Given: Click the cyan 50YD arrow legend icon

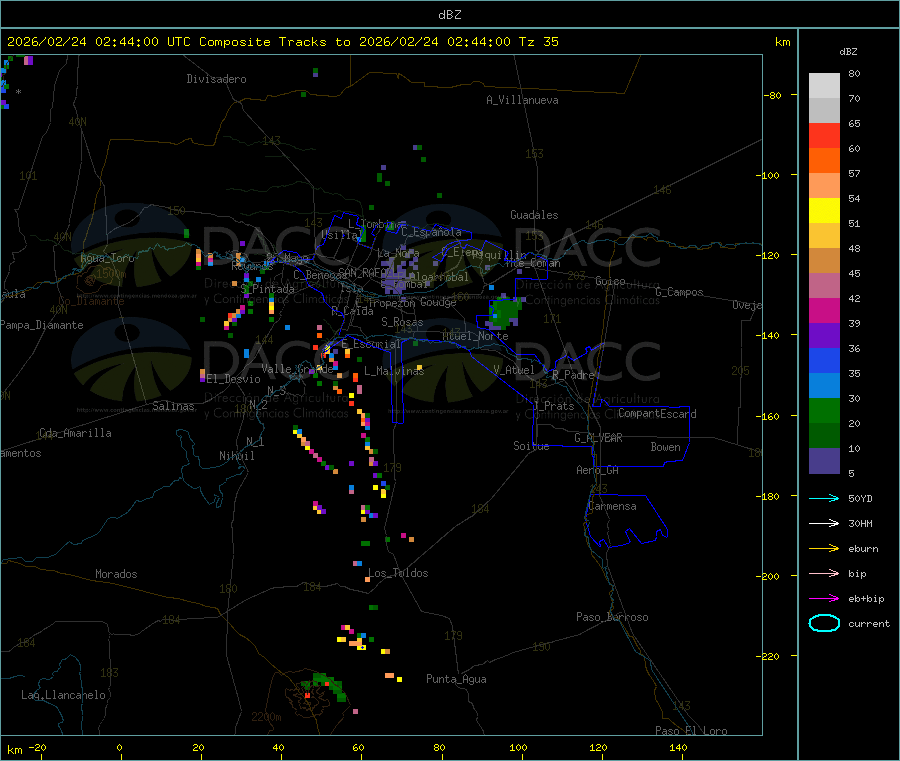Looking at the screenshot, I should (x=824, y=498).
